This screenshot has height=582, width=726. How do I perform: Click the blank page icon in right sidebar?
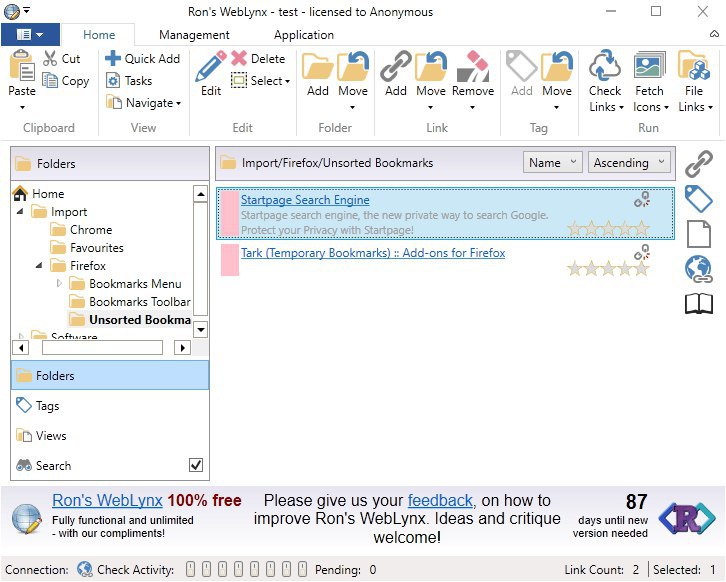(699, 234)
